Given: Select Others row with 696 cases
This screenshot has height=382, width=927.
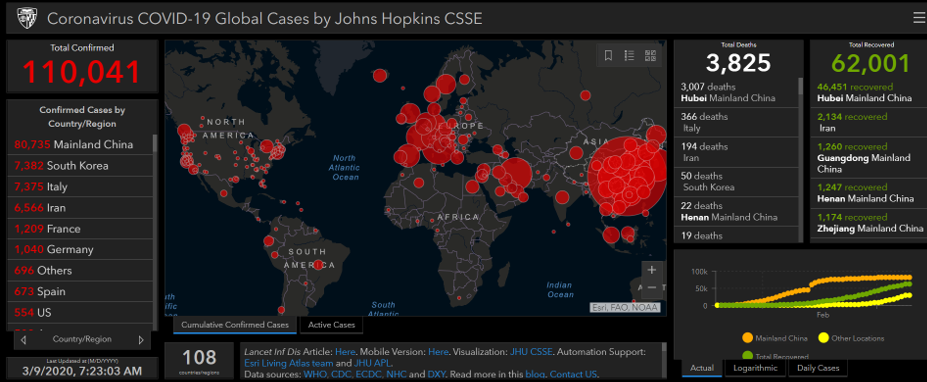Looking at the screenshot, I should [80, 271].
